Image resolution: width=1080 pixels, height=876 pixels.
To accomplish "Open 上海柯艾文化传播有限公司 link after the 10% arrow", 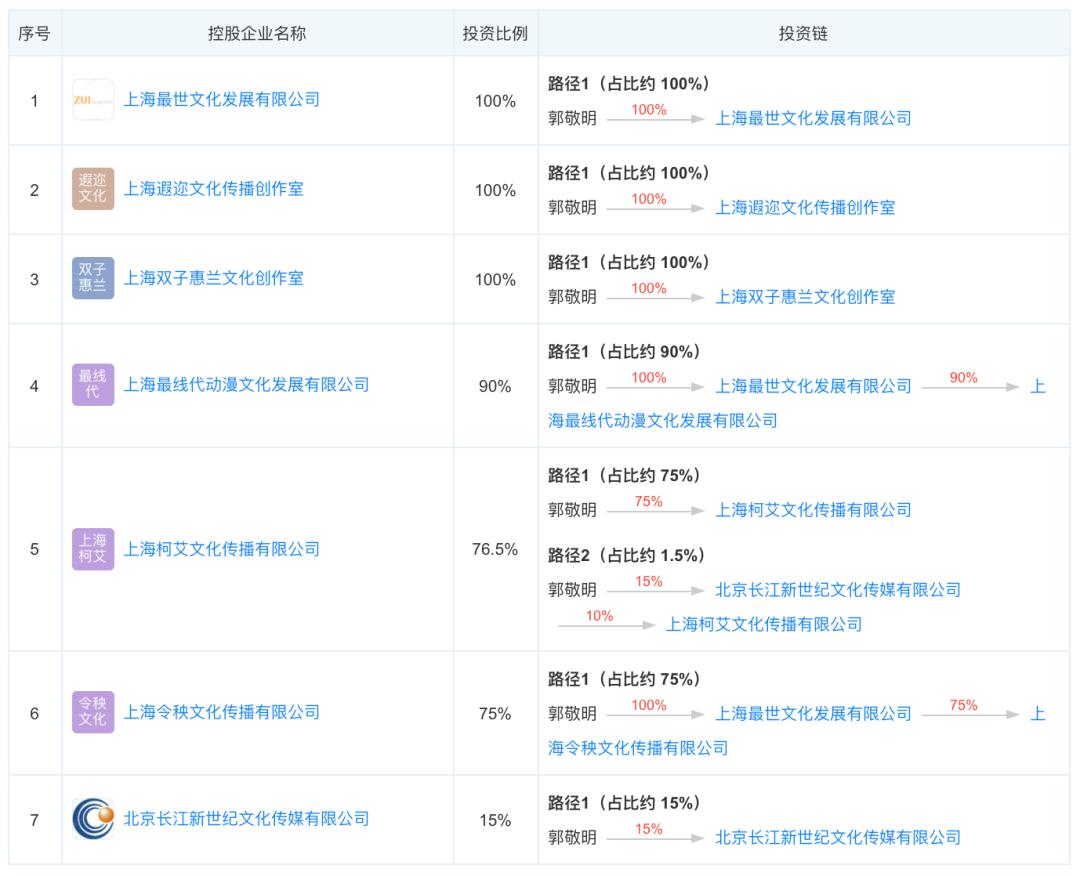I will point(764,625).
